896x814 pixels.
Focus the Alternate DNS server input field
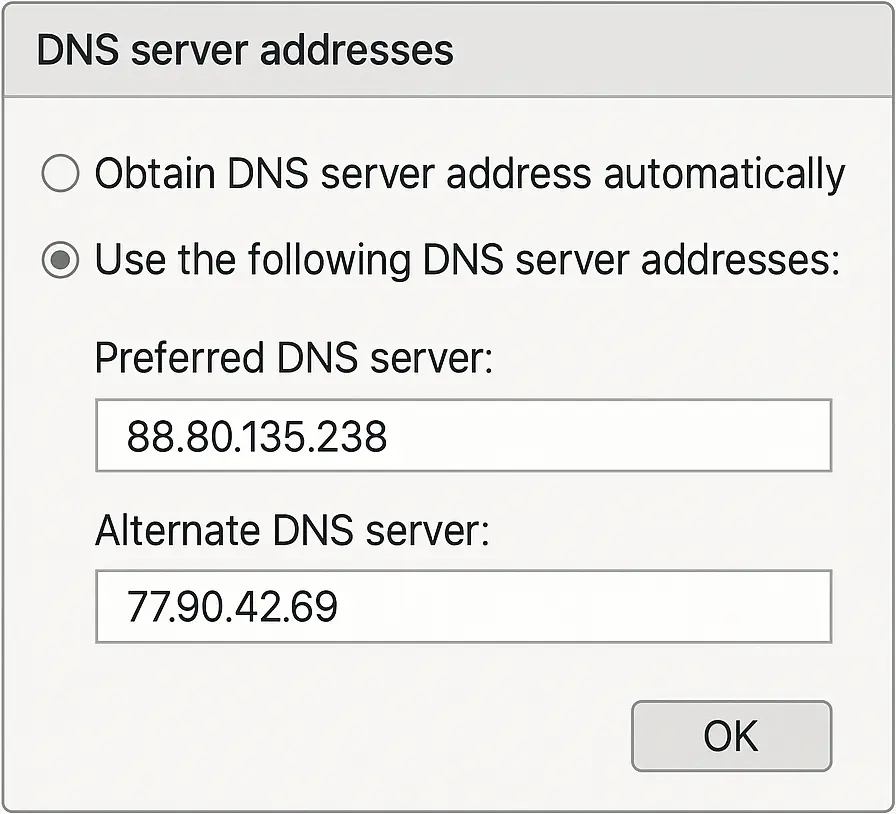(463, 606)
